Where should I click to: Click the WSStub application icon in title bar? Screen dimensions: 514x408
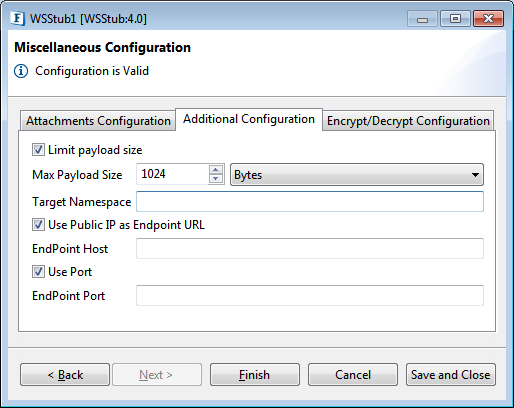pyautogui.click(x=17, y=18)
